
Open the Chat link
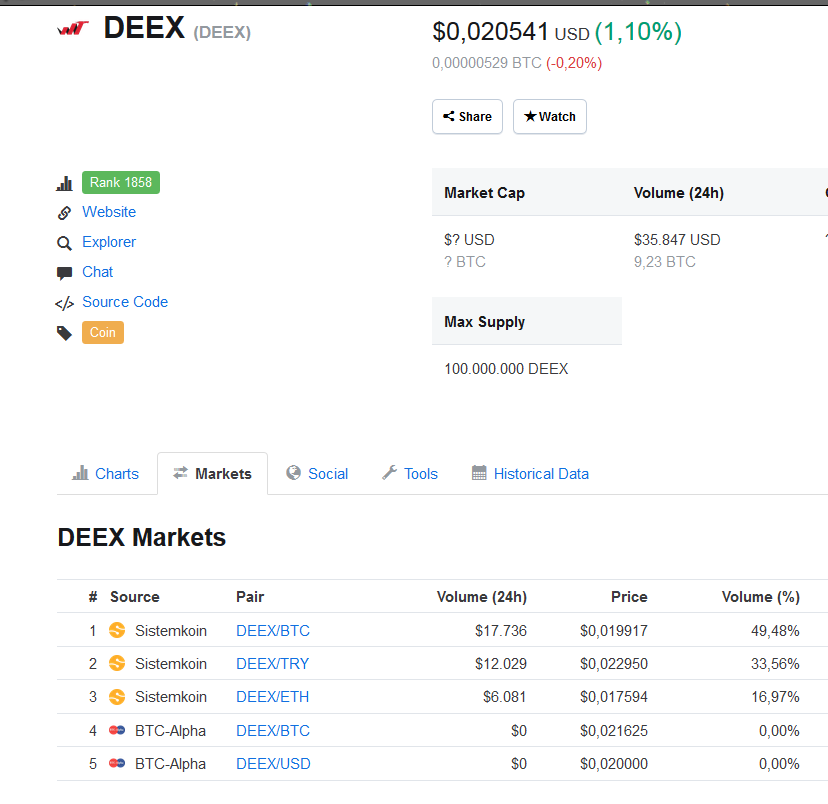pos(98,272)
